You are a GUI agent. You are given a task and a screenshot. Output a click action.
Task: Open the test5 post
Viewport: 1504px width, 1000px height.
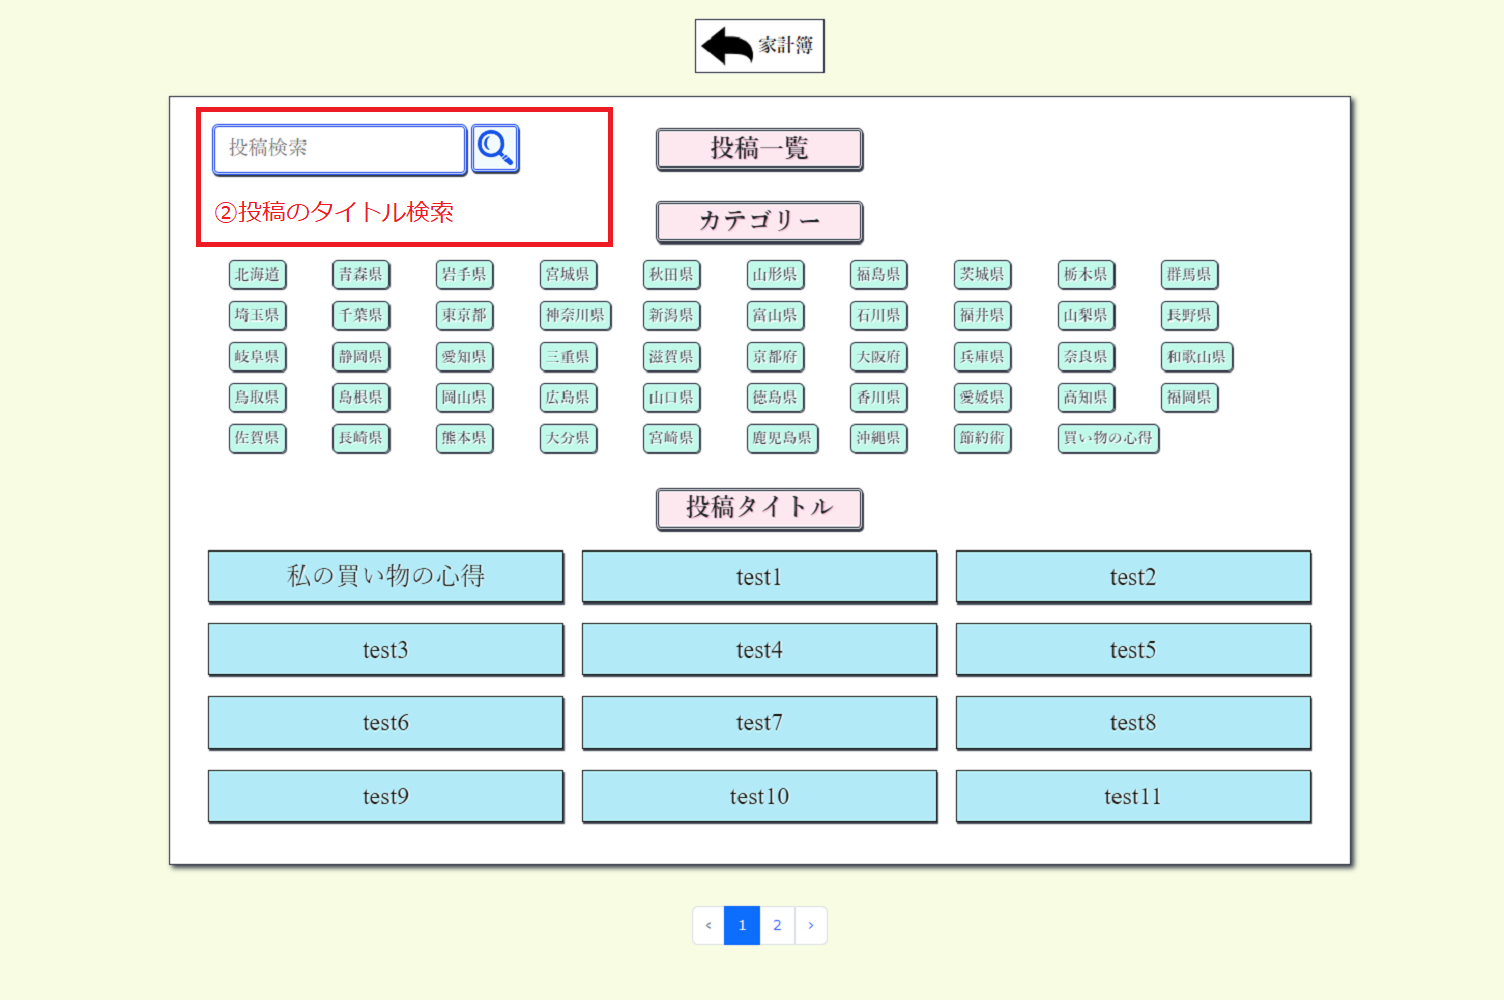tap(1134, 650)
